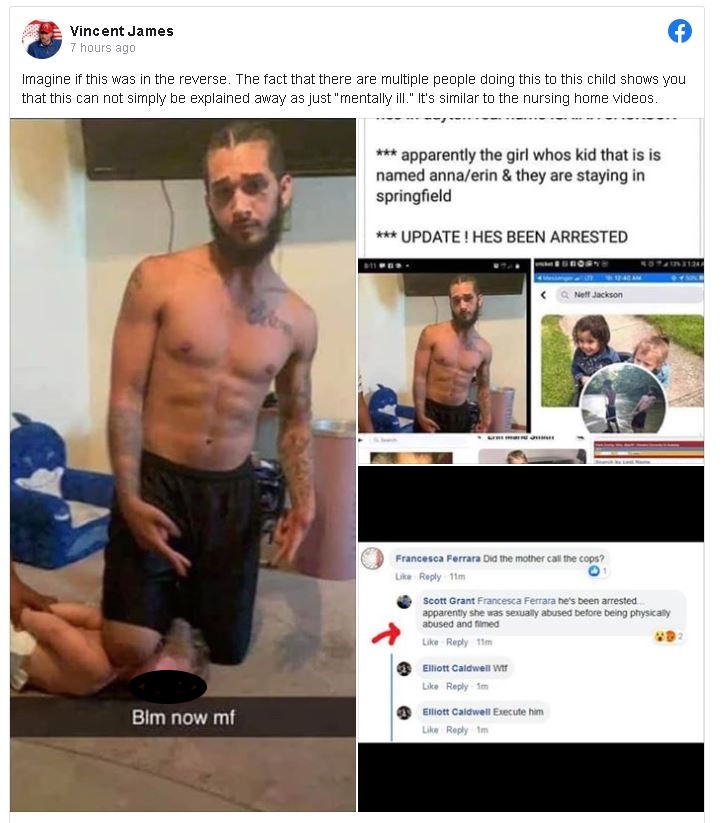Open the large left photo attachment
Screen dimensions: 727x823
point(183,465)
